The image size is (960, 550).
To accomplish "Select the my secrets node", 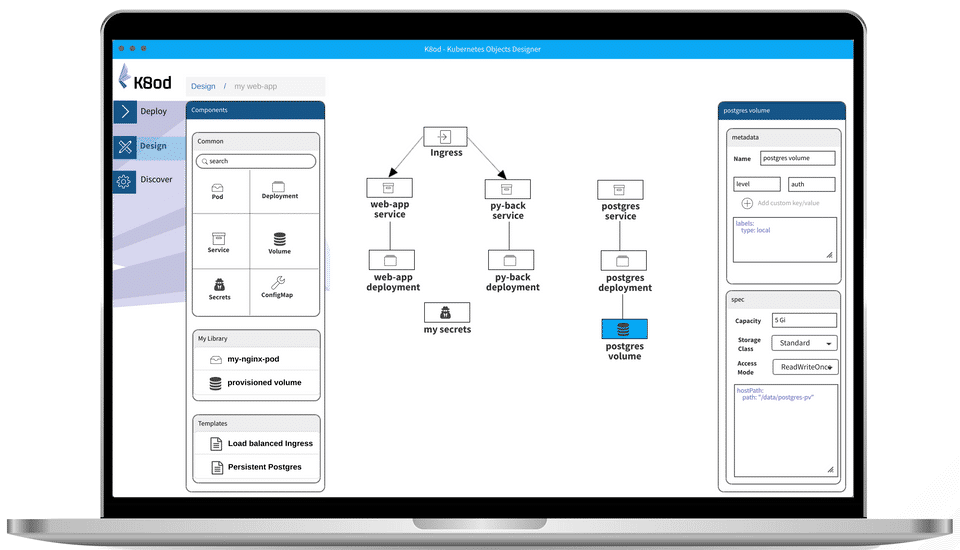I will (x=447, y=312).
